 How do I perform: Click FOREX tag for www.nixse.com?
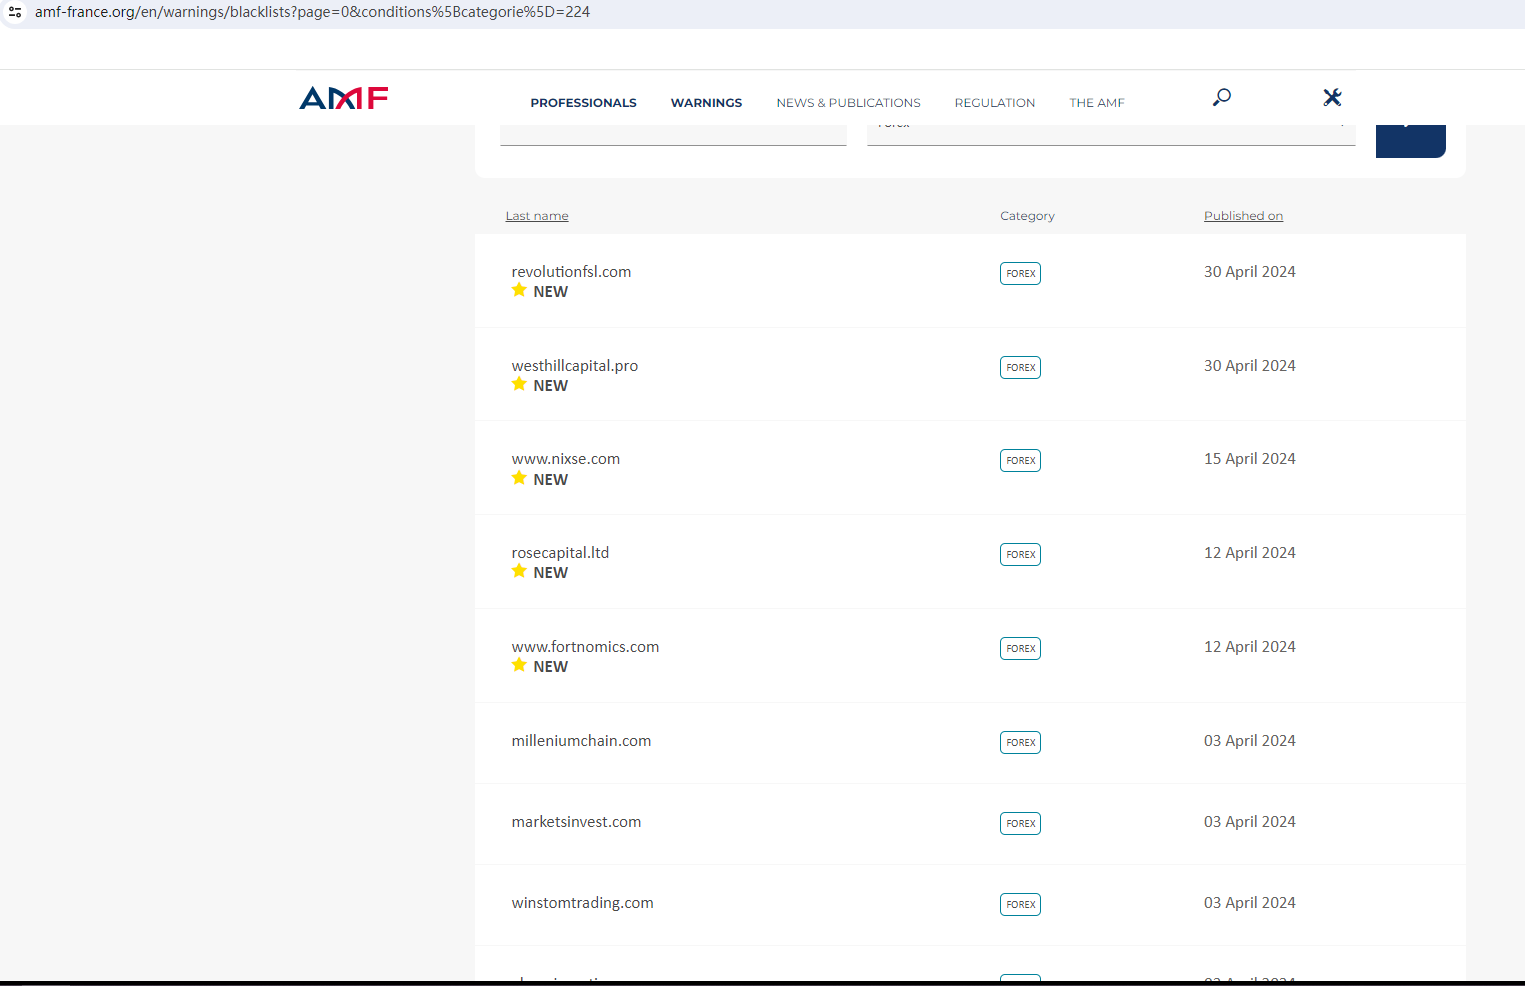[x=1020, y=461]
